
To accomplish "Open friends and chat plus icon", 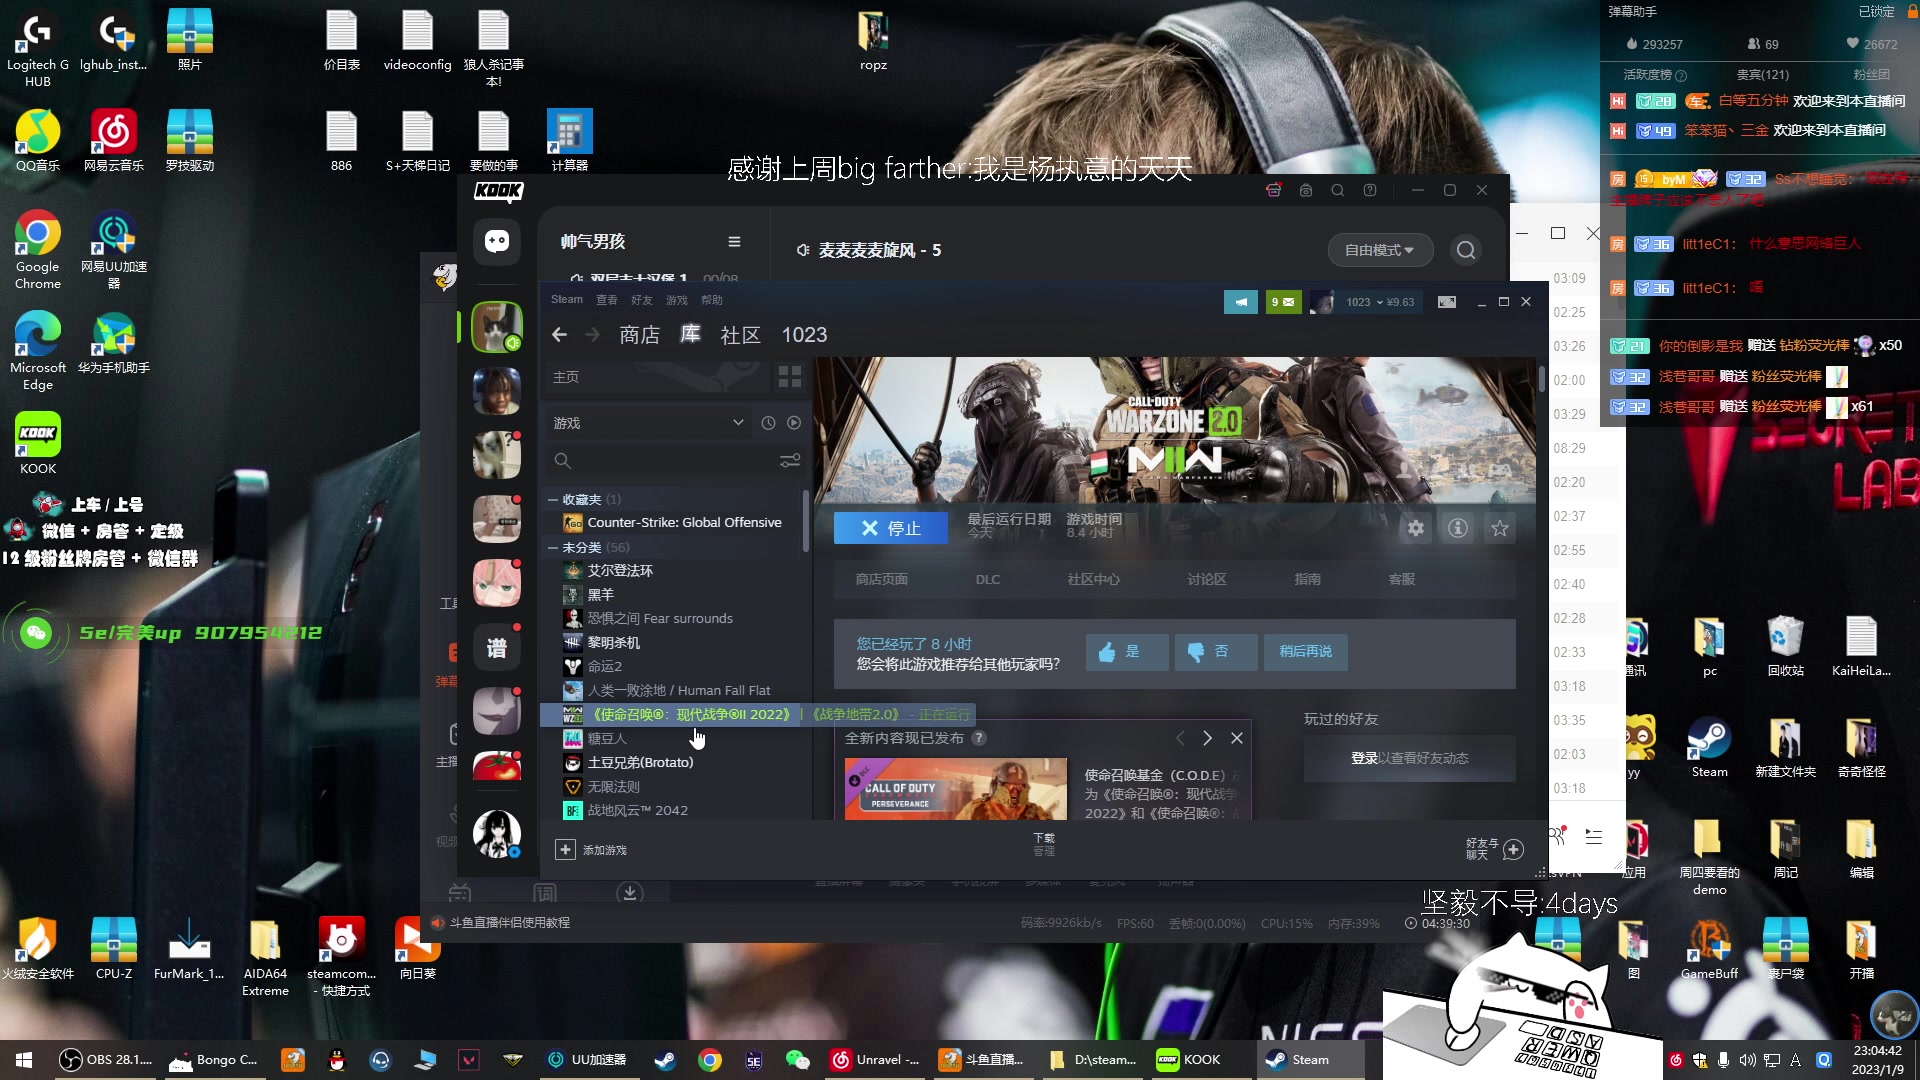I will pos(1514,850).
